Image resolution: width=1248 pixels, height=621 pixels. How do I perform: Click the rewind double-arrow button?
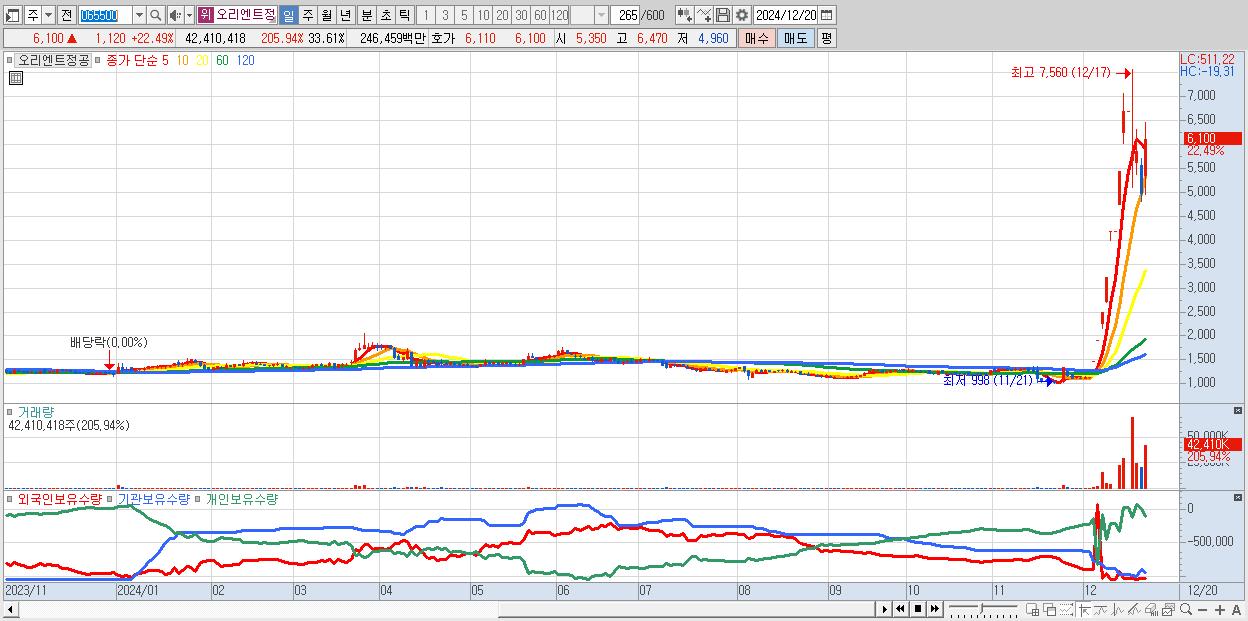click(900, 609)
